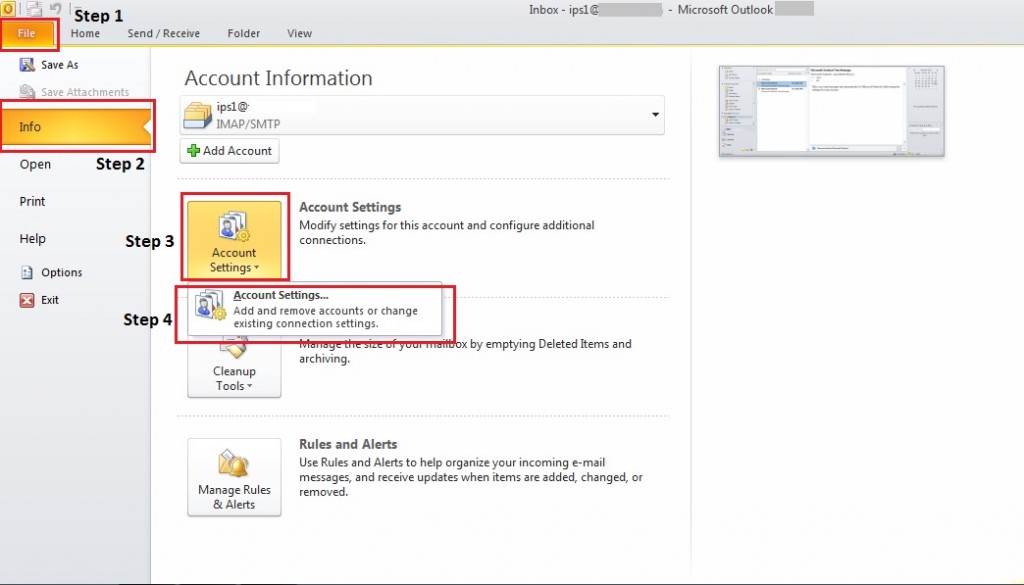The width and height of the screenshot is (1024, 585).
Task: Click Print in the left sidebar
Action: point(31,201)
